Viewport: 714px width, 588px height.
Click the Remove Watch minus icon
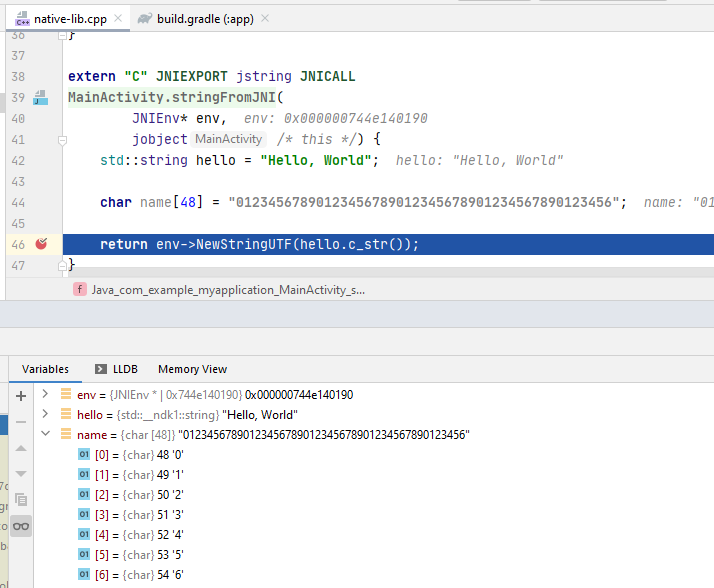pos(21,422)
